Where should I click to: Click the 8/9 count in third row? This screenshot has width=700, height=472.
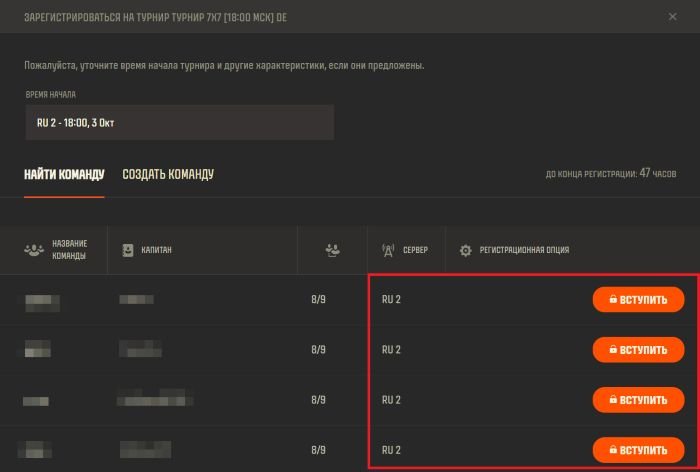[x=318, y=400]
